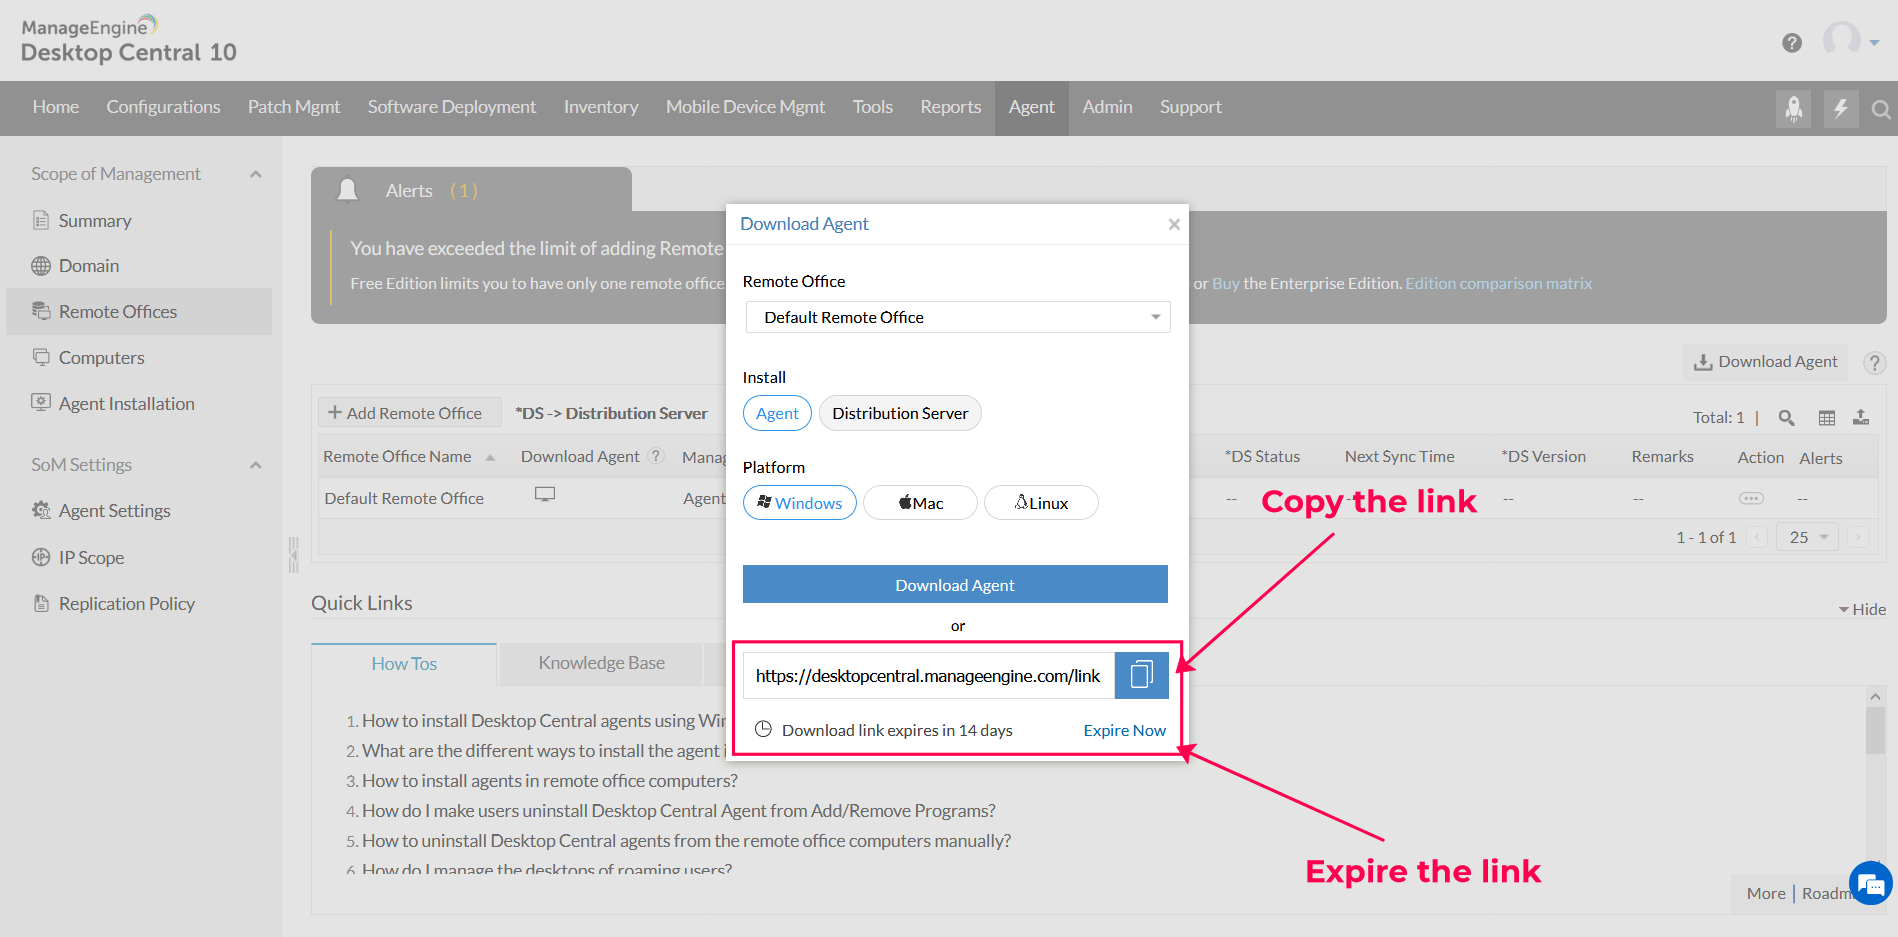Open the Inventory menu

click(x=601, y=107)
